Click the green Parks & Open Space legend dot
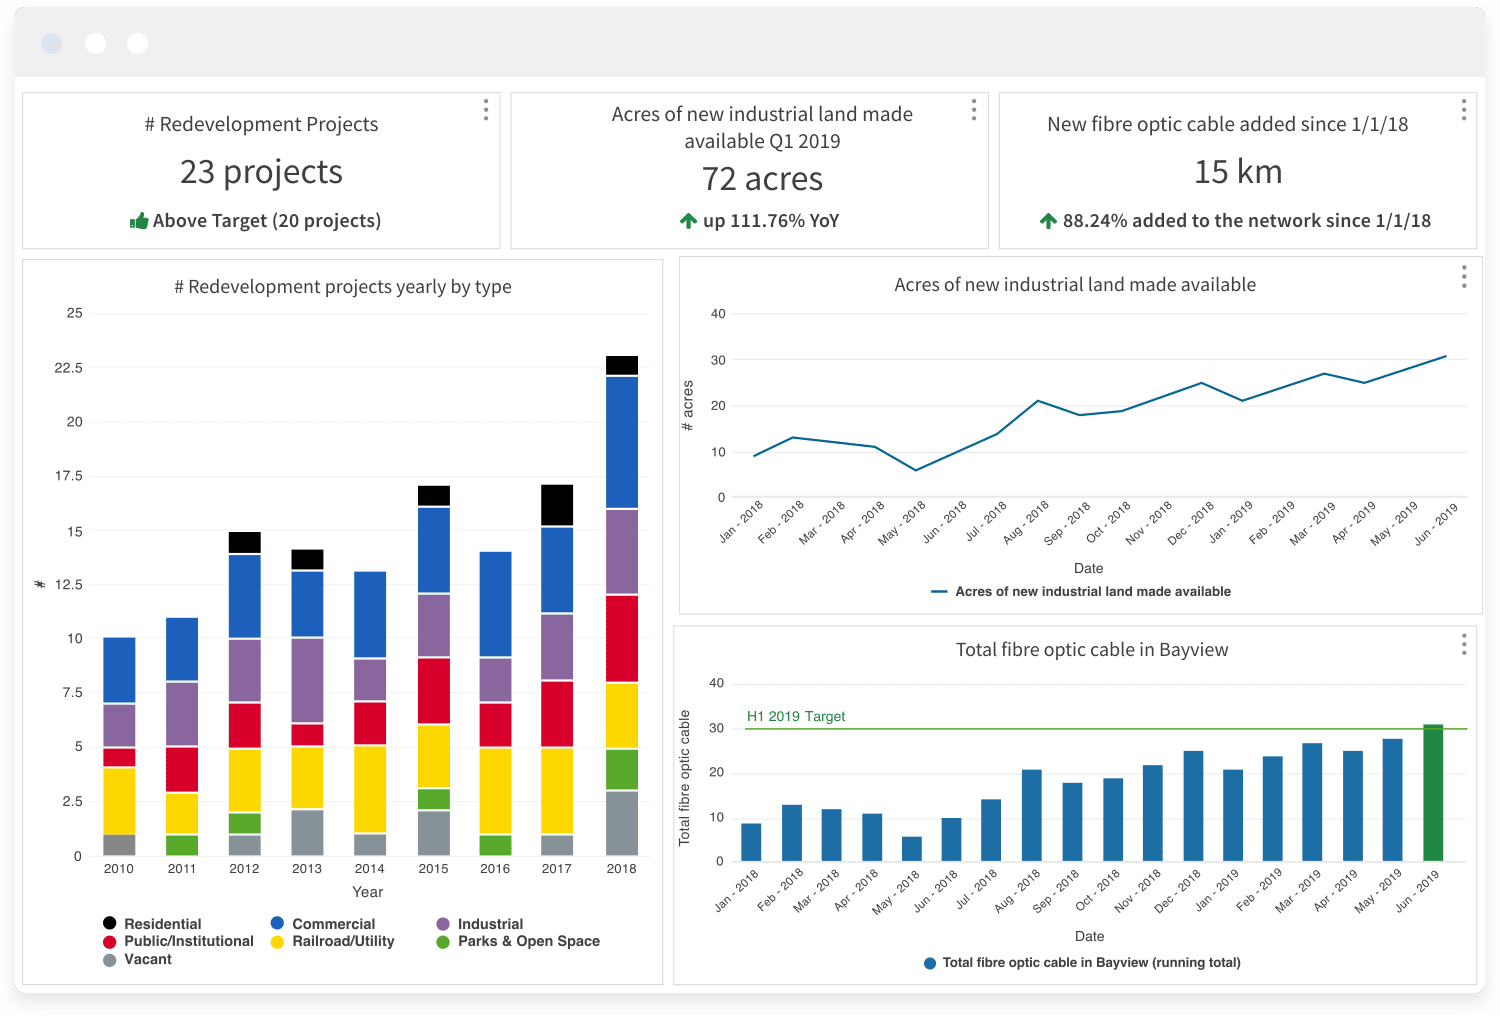This screenshot has height=1016, width=1500. [x=443, y=941]
